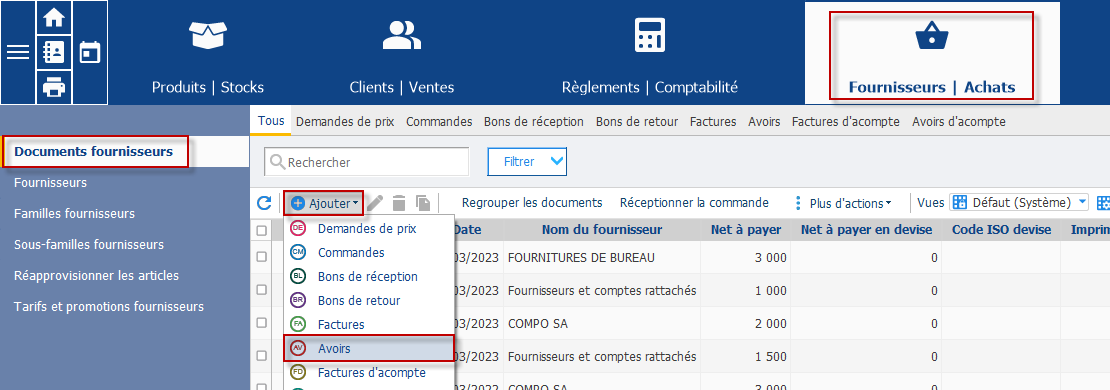Image resolution: width=1110 pixels, height=390 pixels.
Task: Open the Défaut (Système) views combo box
Action: [x=1019, y=203]
